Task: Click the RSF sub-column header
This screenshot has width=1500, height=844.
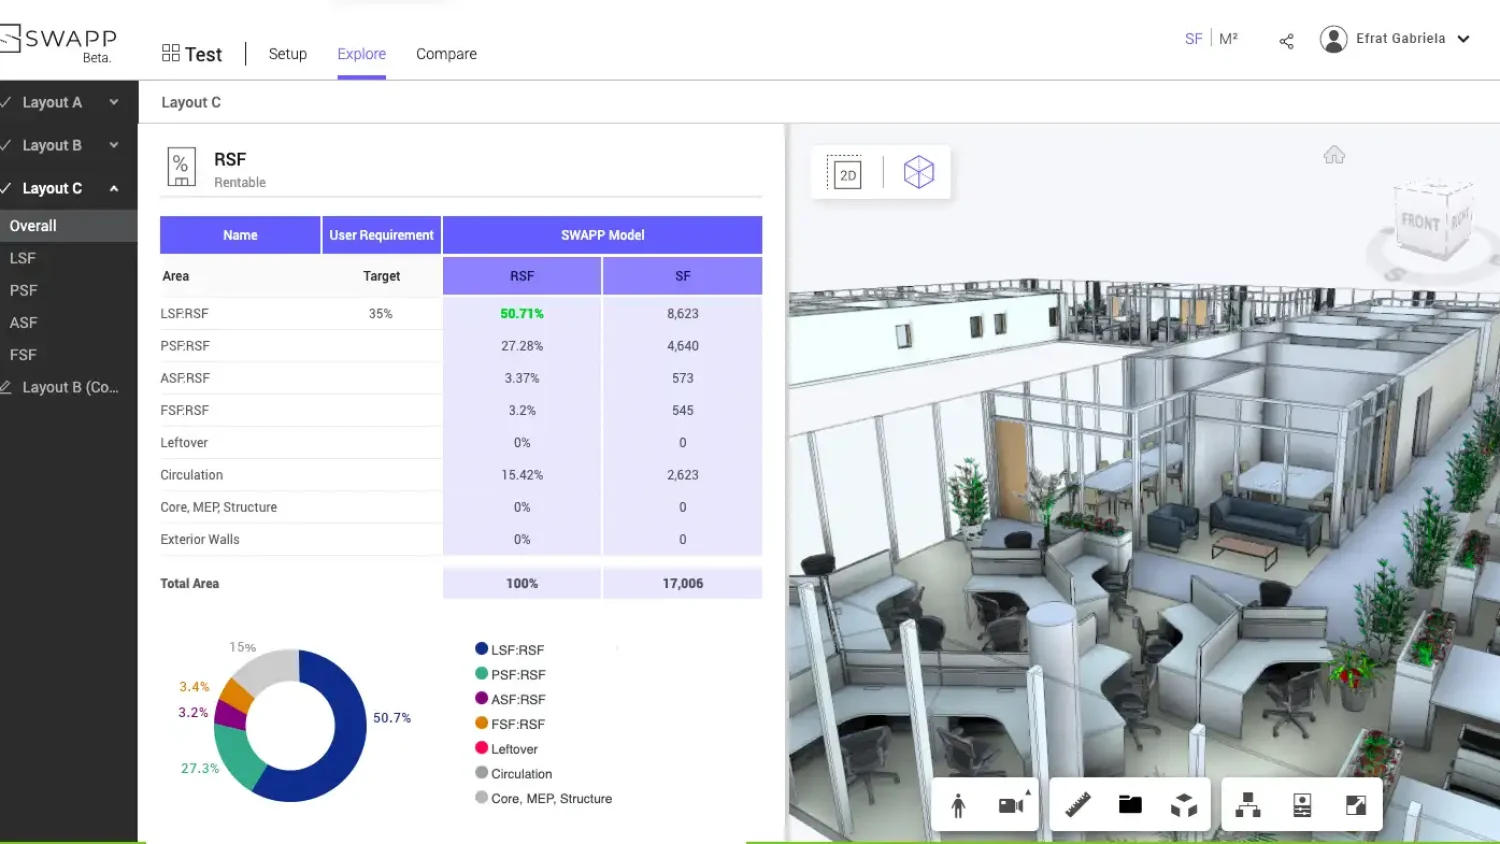Action: pos(522,276)
